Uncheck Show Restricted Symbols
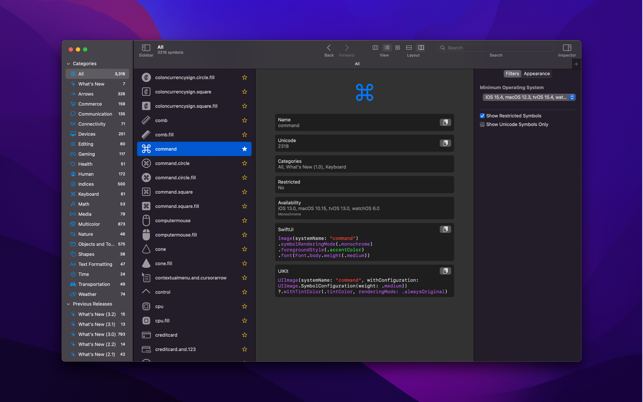The image size is (643, 402). point(482,116)
